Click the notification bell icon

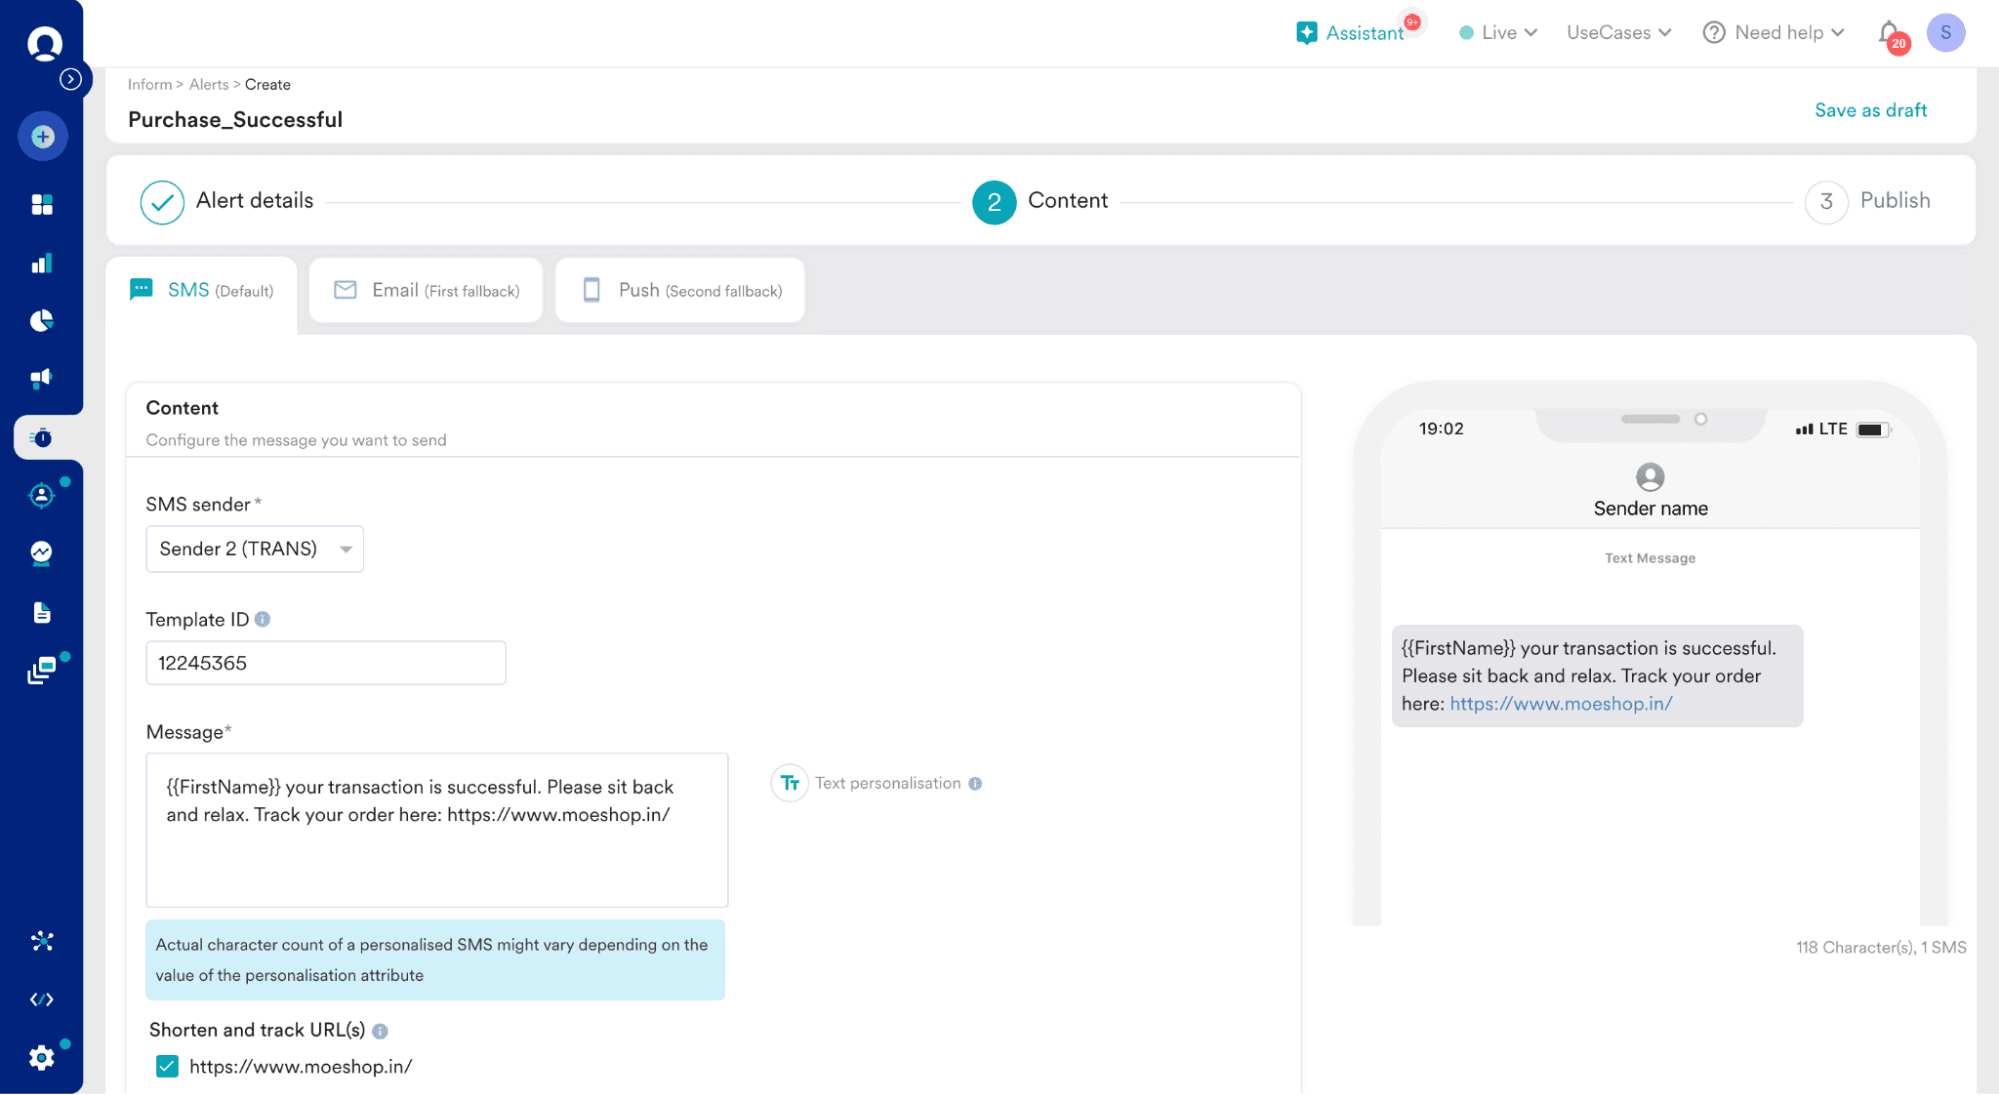1888,33
